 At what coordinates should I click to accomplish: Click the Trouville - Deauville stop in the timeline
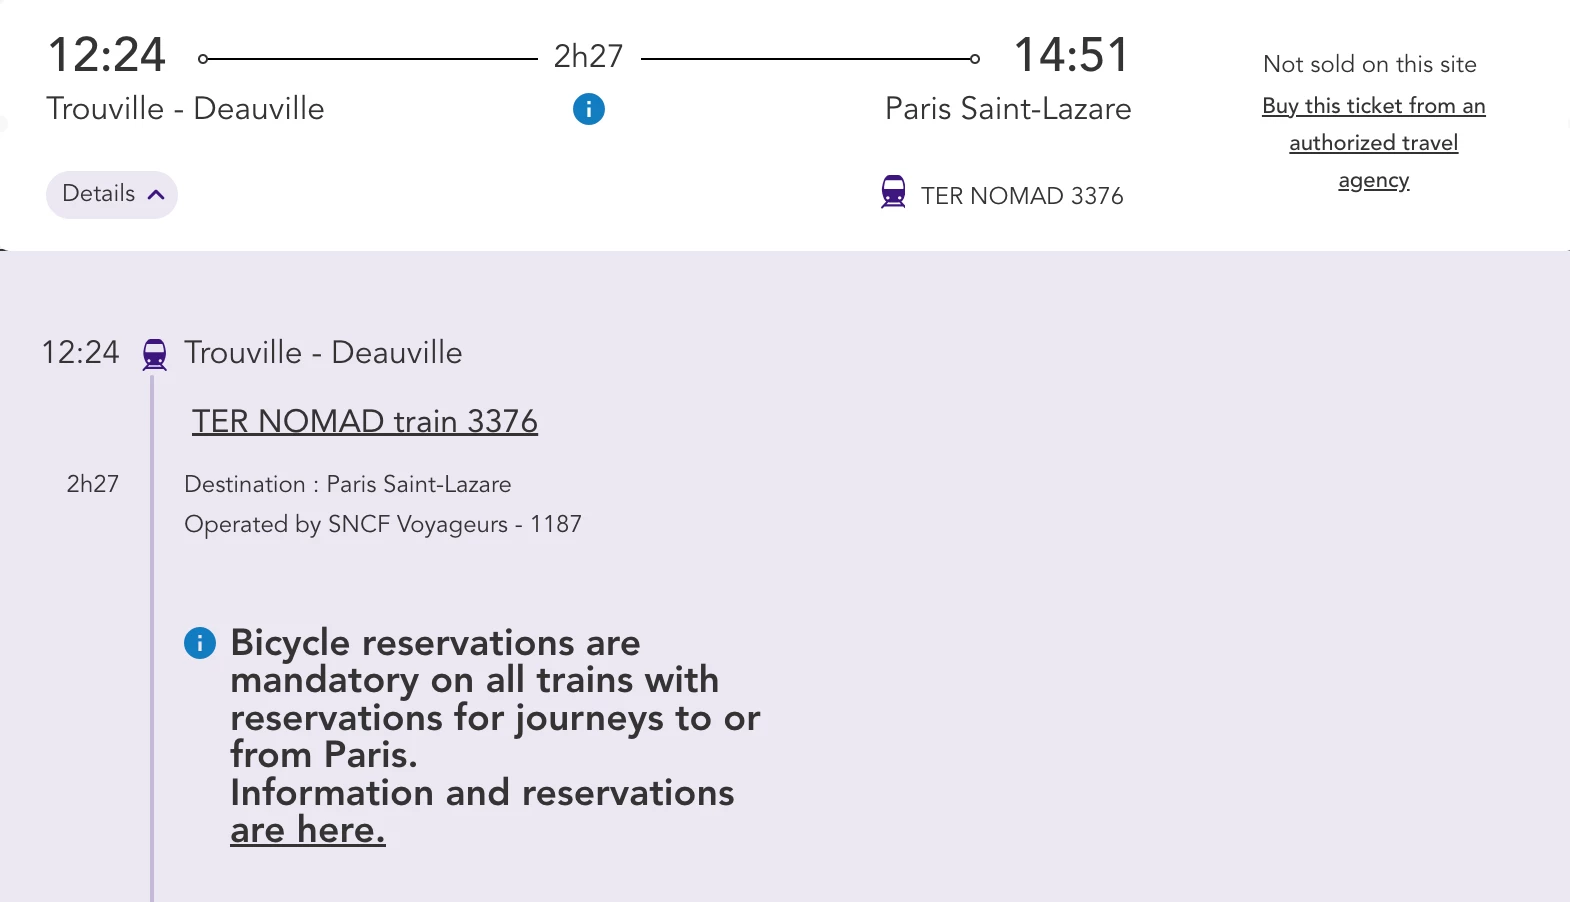(323, 352)
